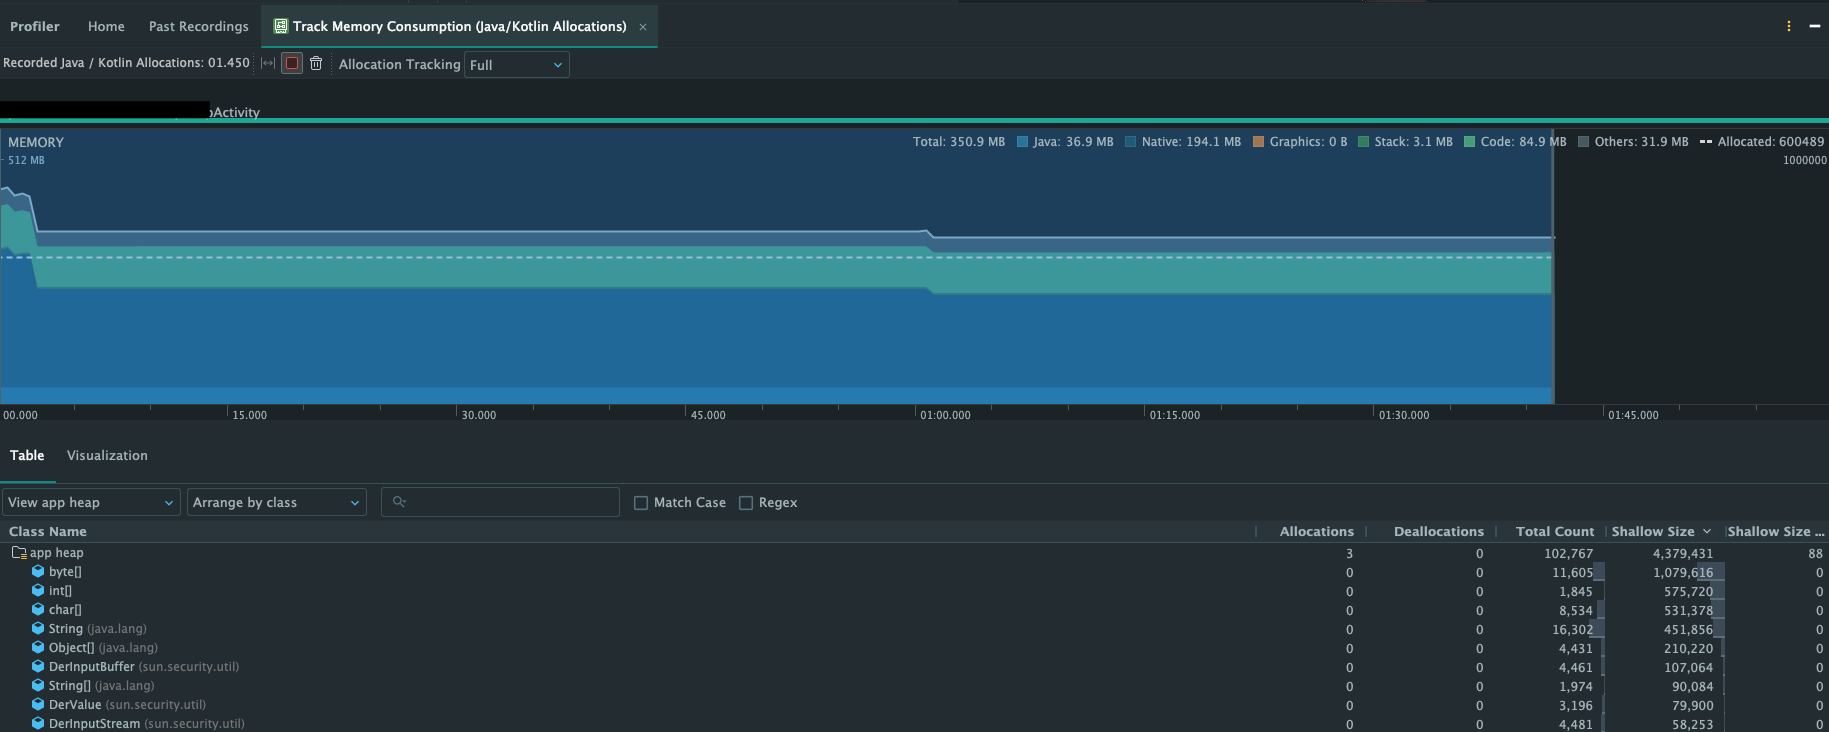
Task: Close the Track Memory Consumption tab
Action: click(x=643, y=27)
